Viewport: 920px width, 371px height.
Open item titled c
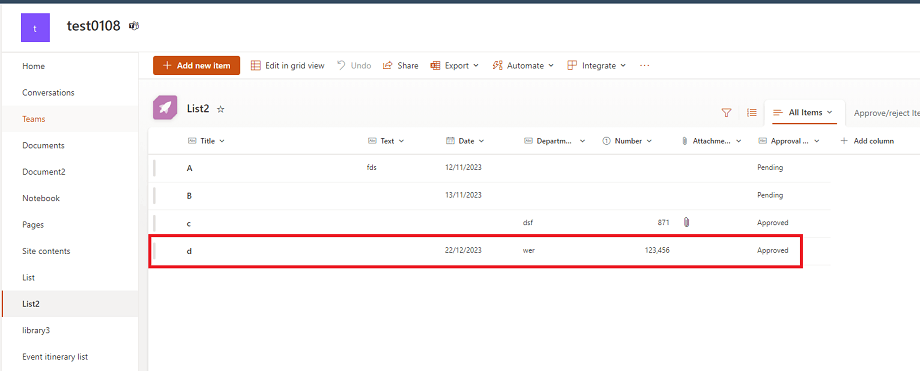(x=189, y=223)
